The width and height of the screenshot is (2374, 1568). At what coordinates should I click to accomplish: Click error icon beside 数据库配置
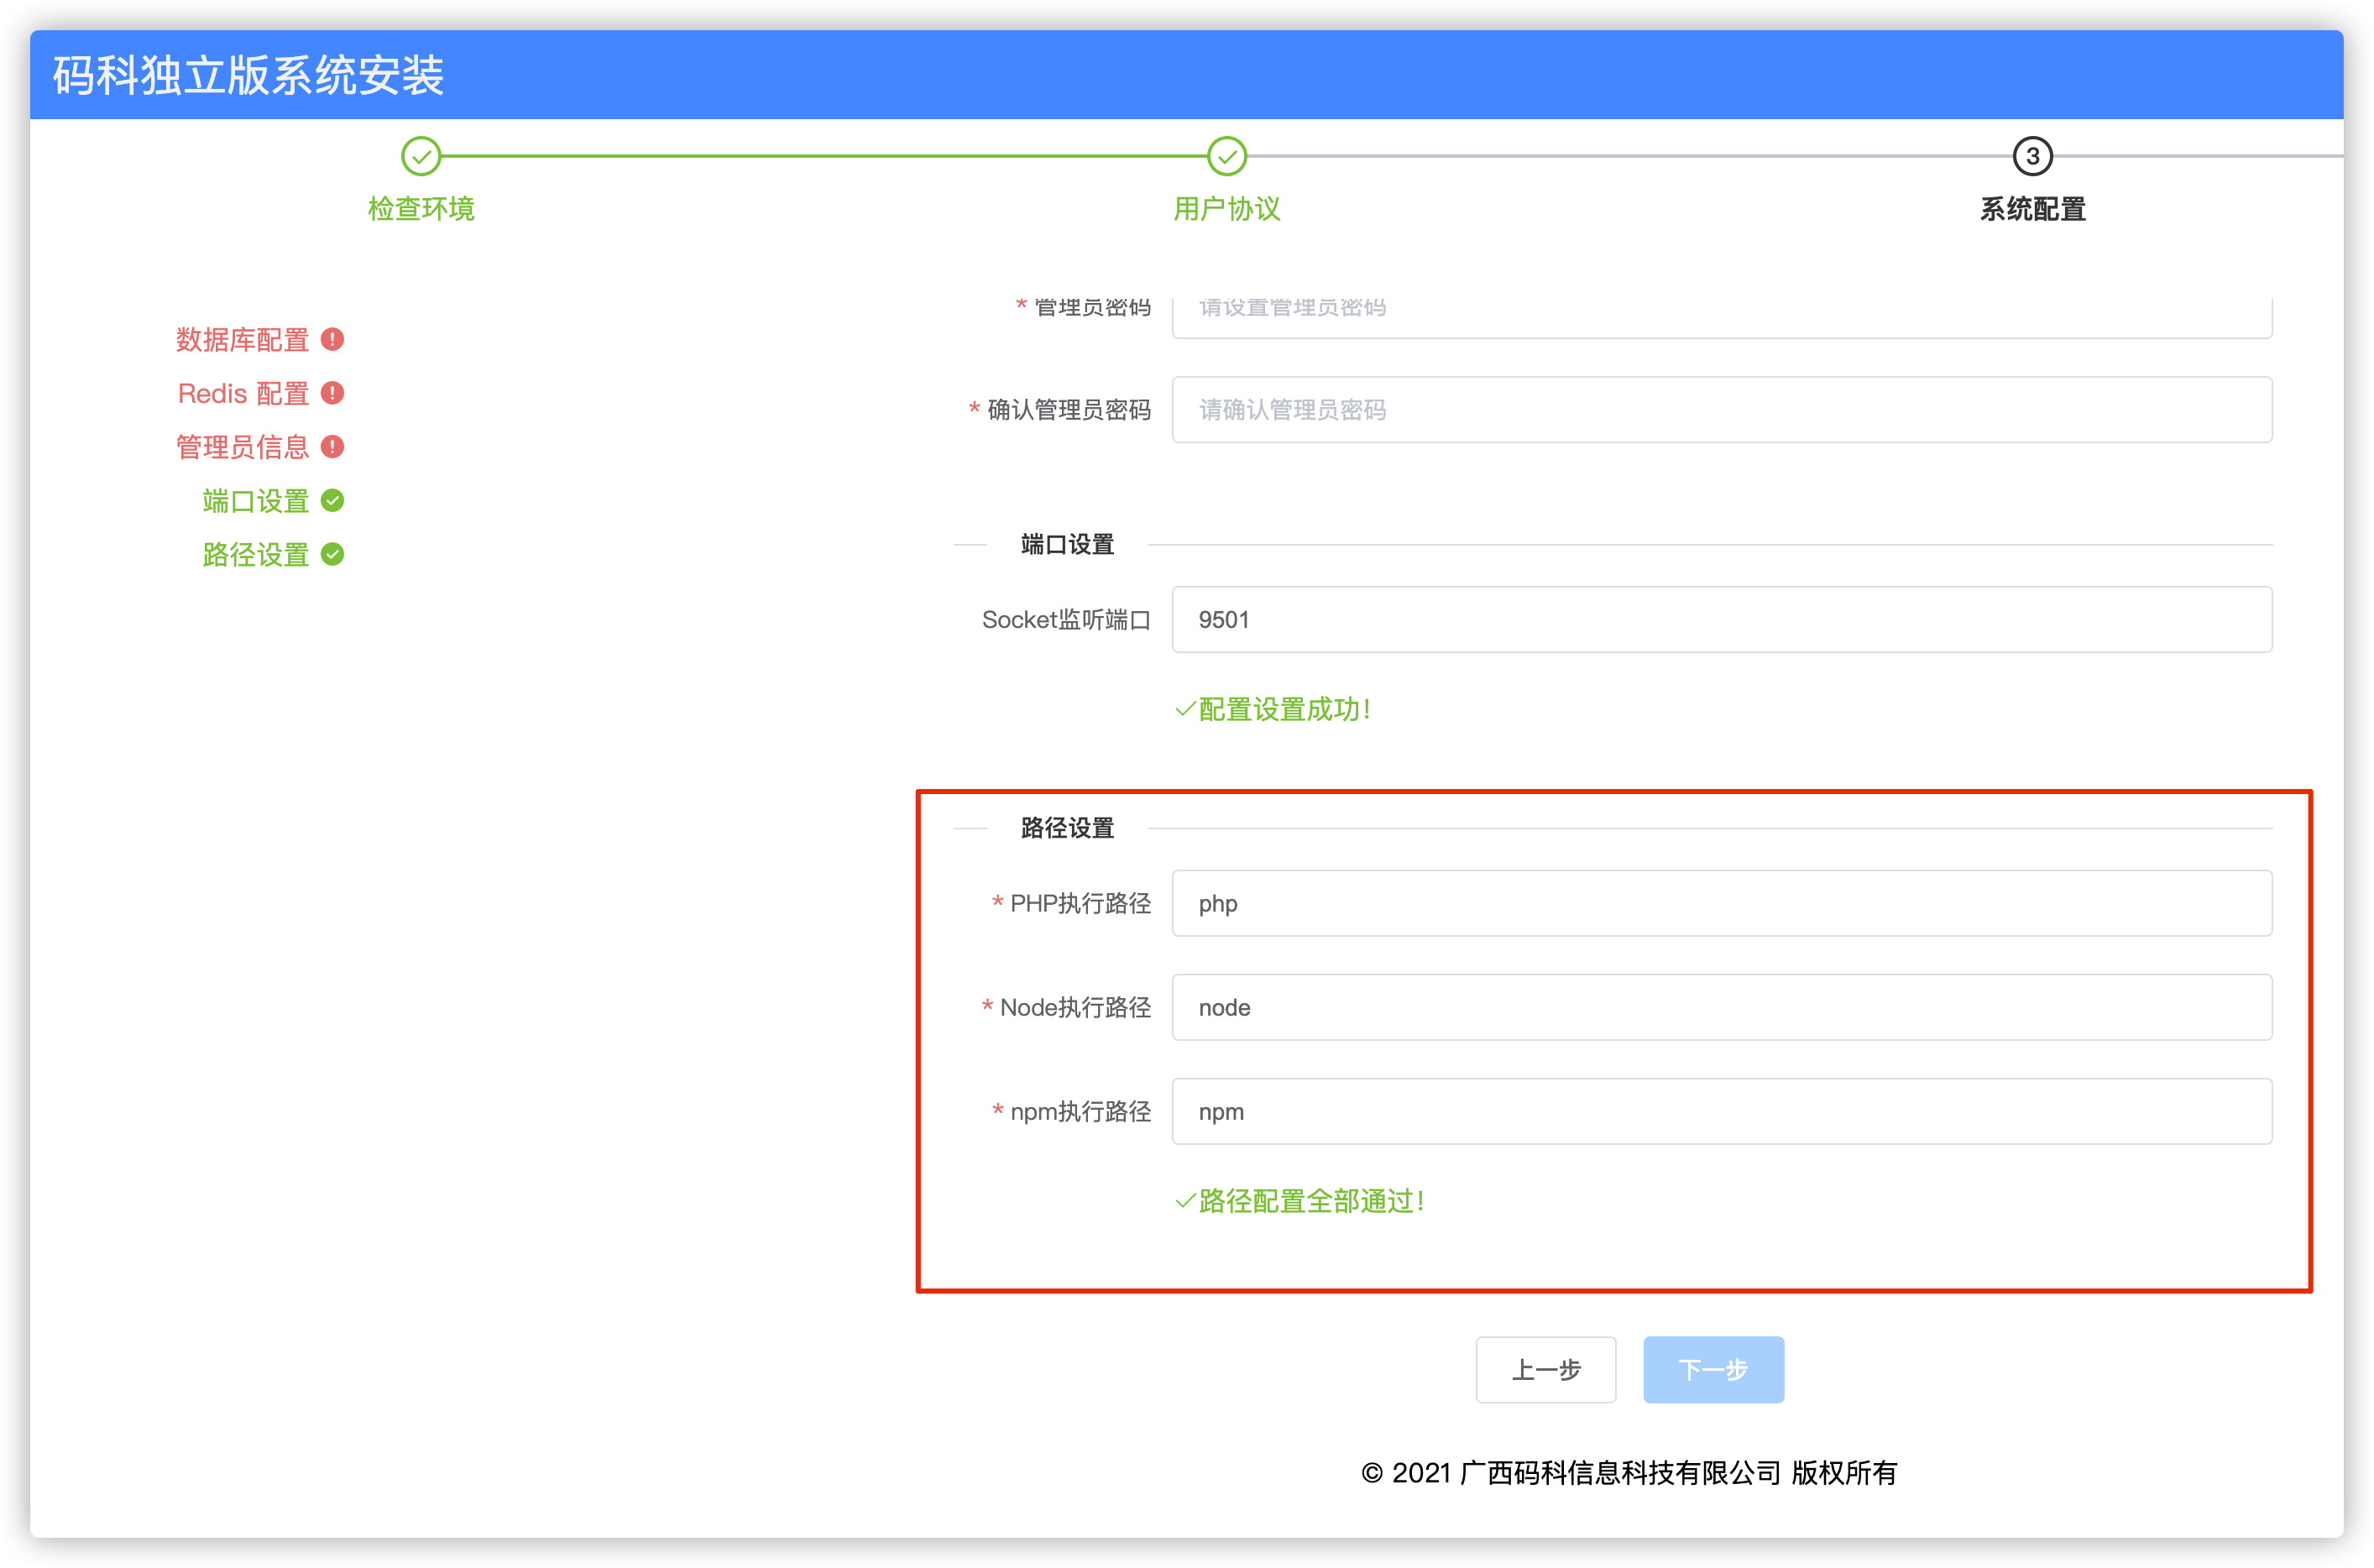pyautogui.click(x=333, y=339)
